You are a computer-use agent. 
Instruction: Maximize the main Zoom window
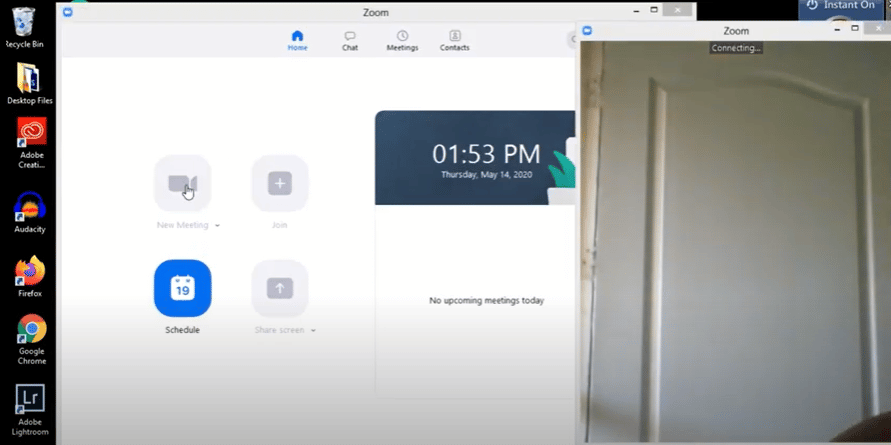pos(654,10)
